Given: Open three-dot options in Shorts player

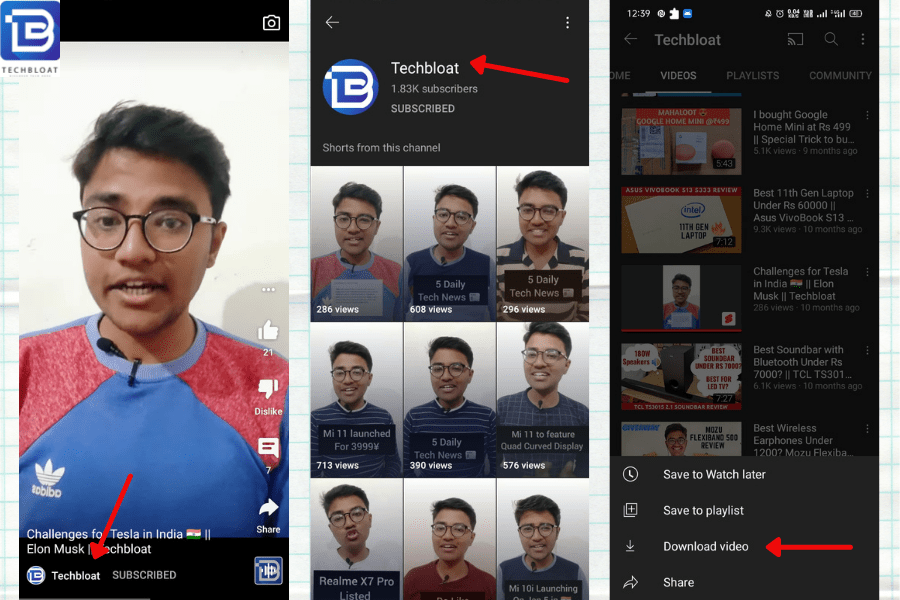Looking at the screenshot, I should pos(268,289).
